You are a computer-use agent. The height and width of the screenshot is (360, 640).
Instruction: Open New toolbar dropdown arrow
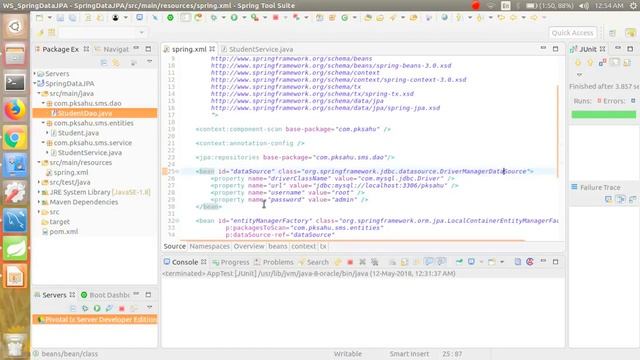pos(49,18)
